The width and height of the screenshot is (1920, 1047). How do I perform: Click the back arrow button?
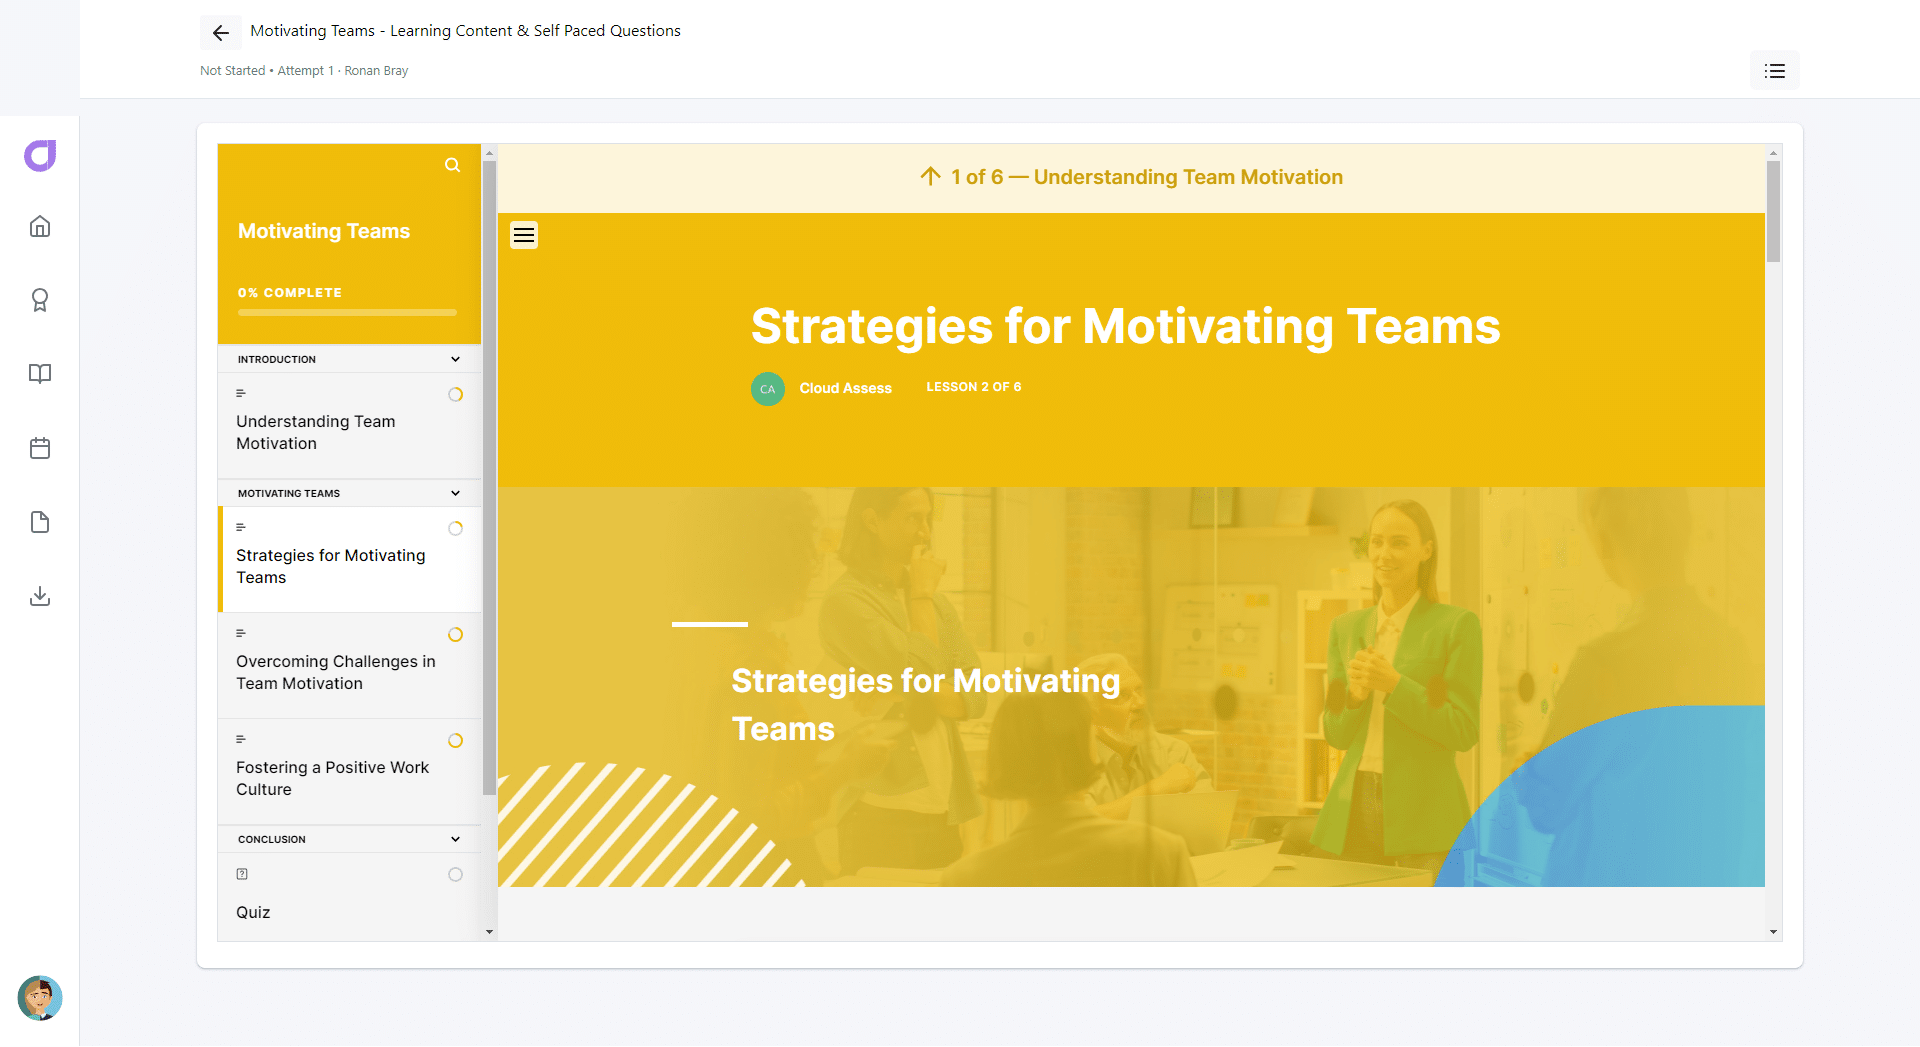click(x=221, y=33)
